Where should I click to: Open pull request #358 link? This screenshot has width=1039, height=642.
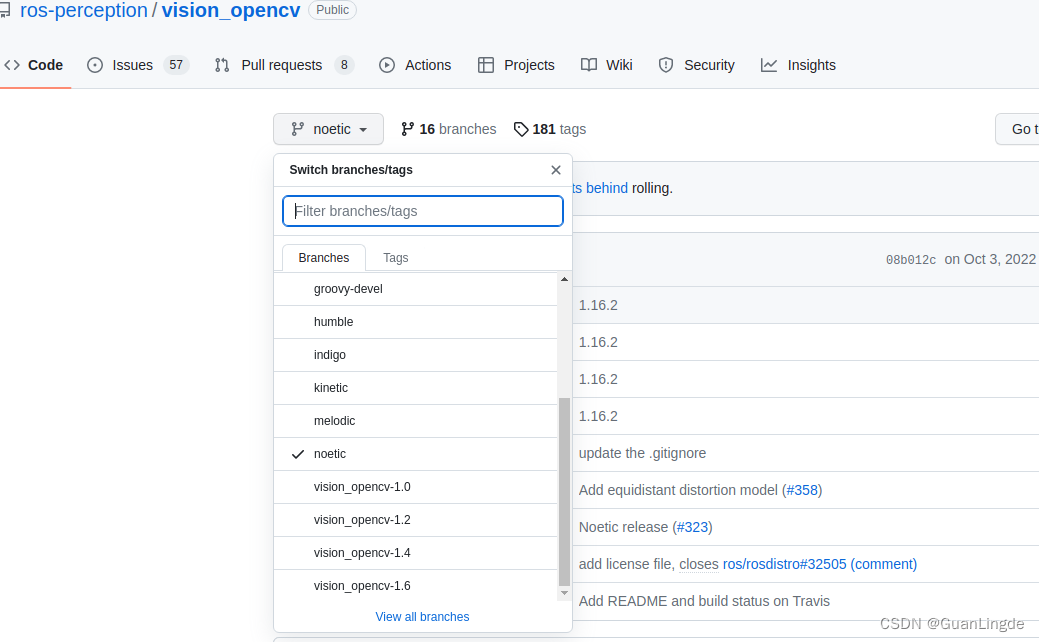click(802, 490)
